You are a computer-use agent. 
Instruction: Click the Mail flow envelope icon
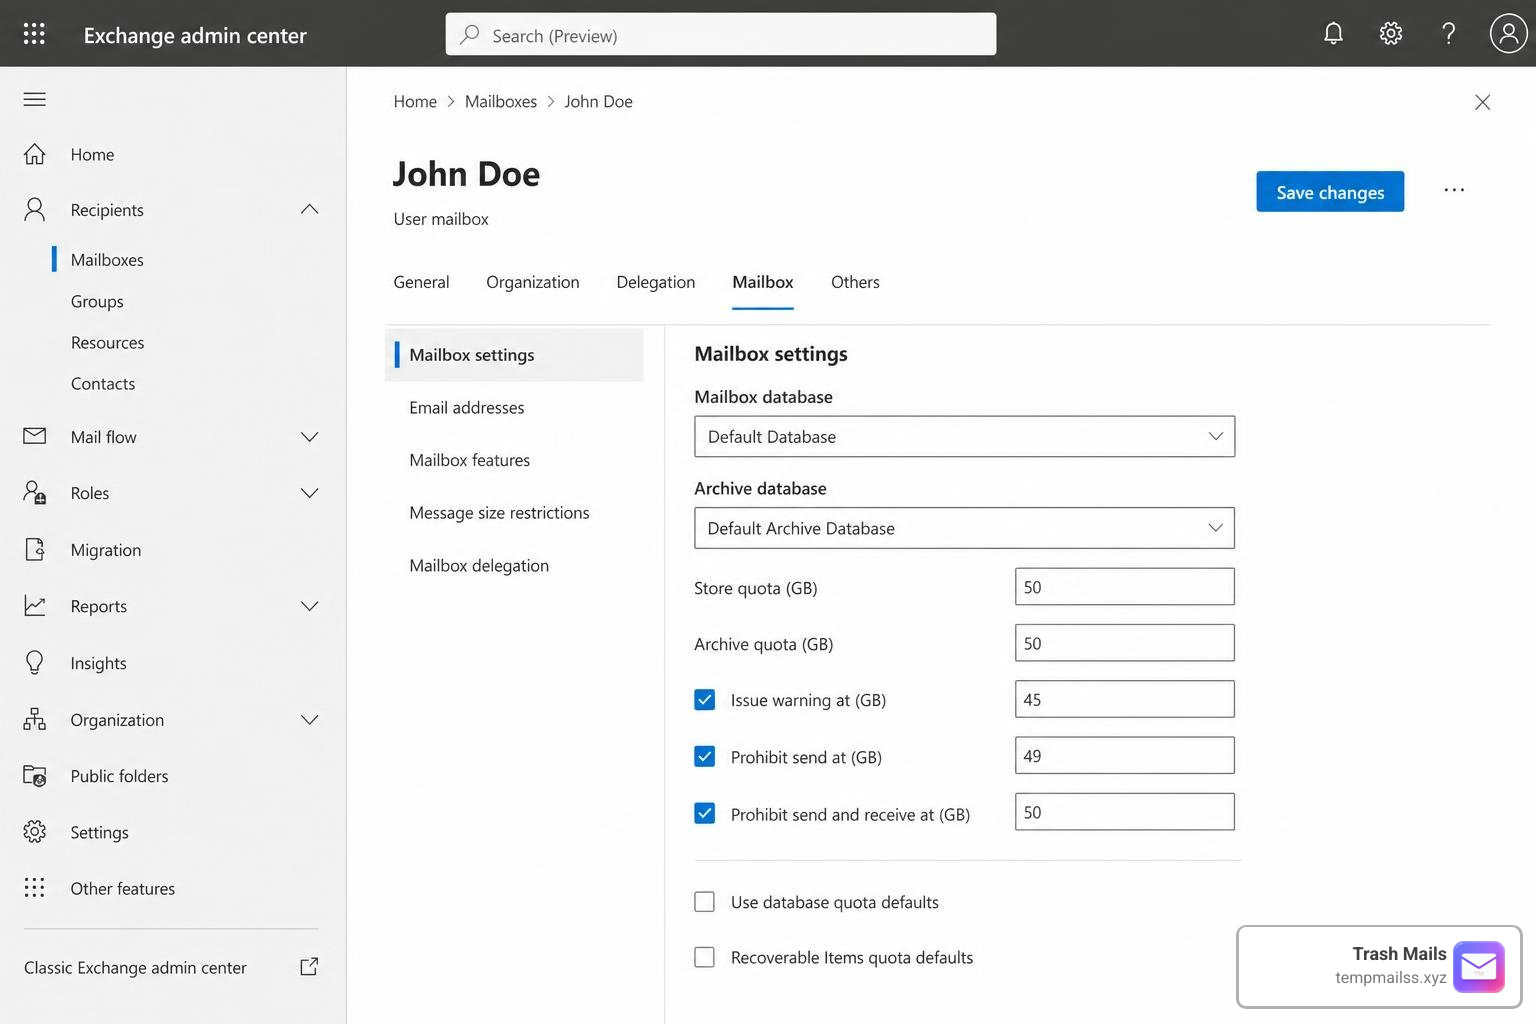click(34, 436)
